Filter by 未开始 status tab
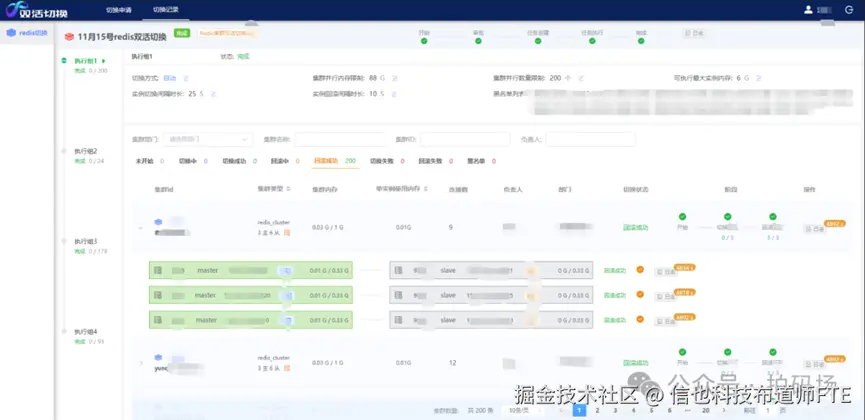This screenshot has height=420, width=865. (149, 161)
